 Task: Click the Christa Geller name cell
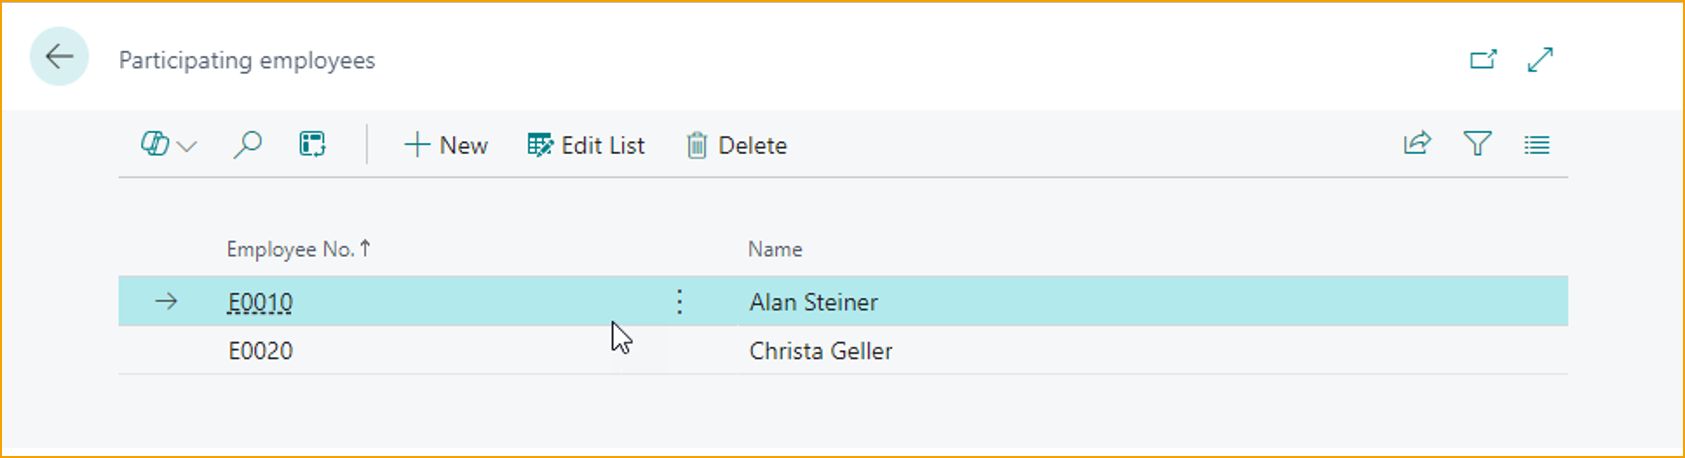coord(820,351)
